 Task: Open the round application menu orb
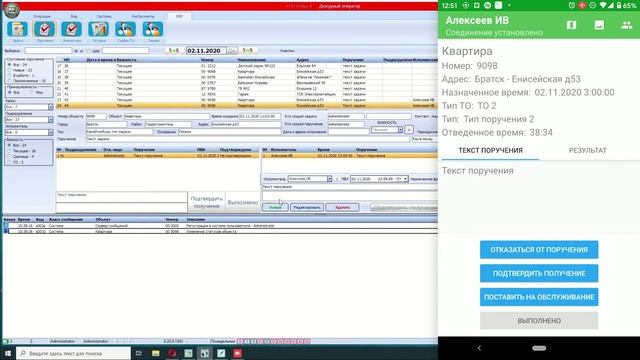point(11,10)
